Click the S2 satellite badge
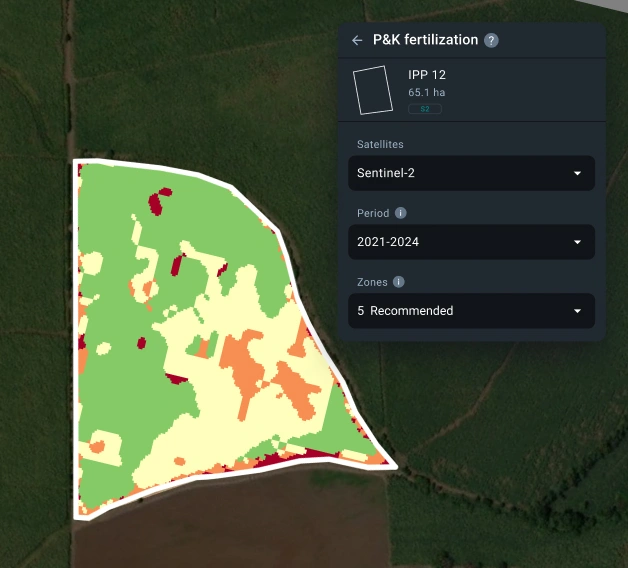 pos(425,109)
